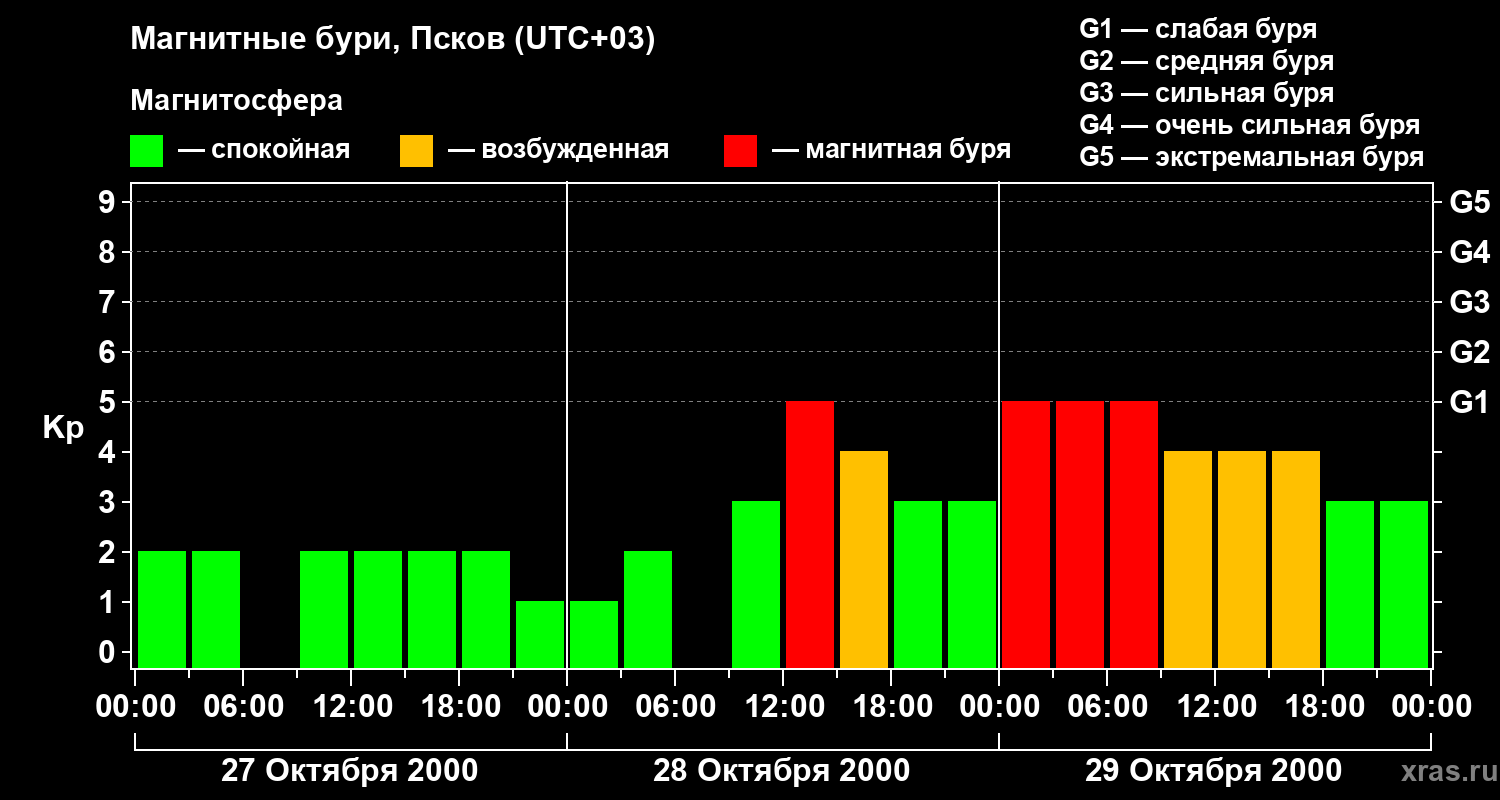
Task: Click the '28 Октября 2000' date label
Action: tap(782, 771)
